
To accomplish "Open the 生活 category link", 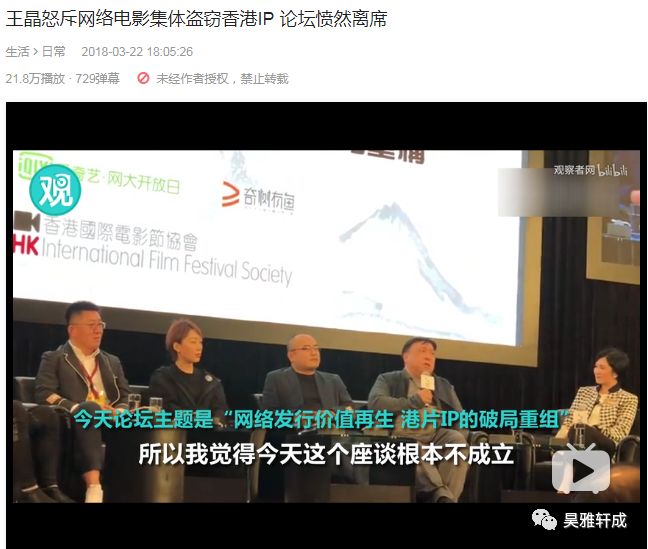I will [17, 52].
